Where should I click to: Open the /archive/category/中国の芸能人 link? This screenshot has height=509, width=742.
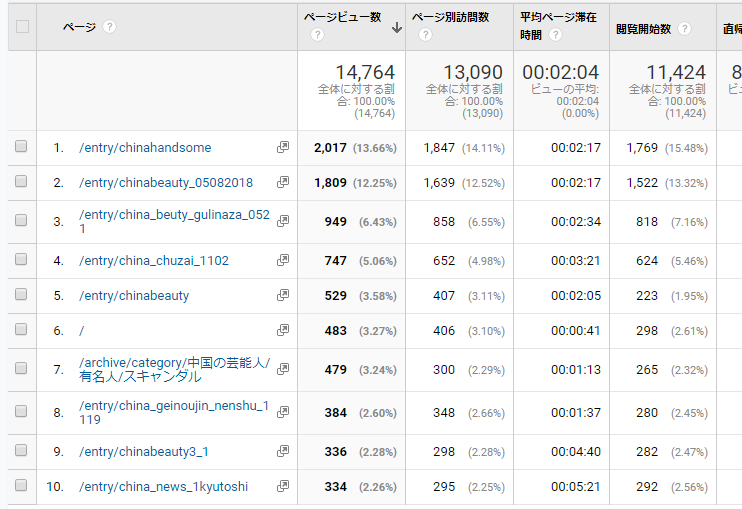point(175,369)
